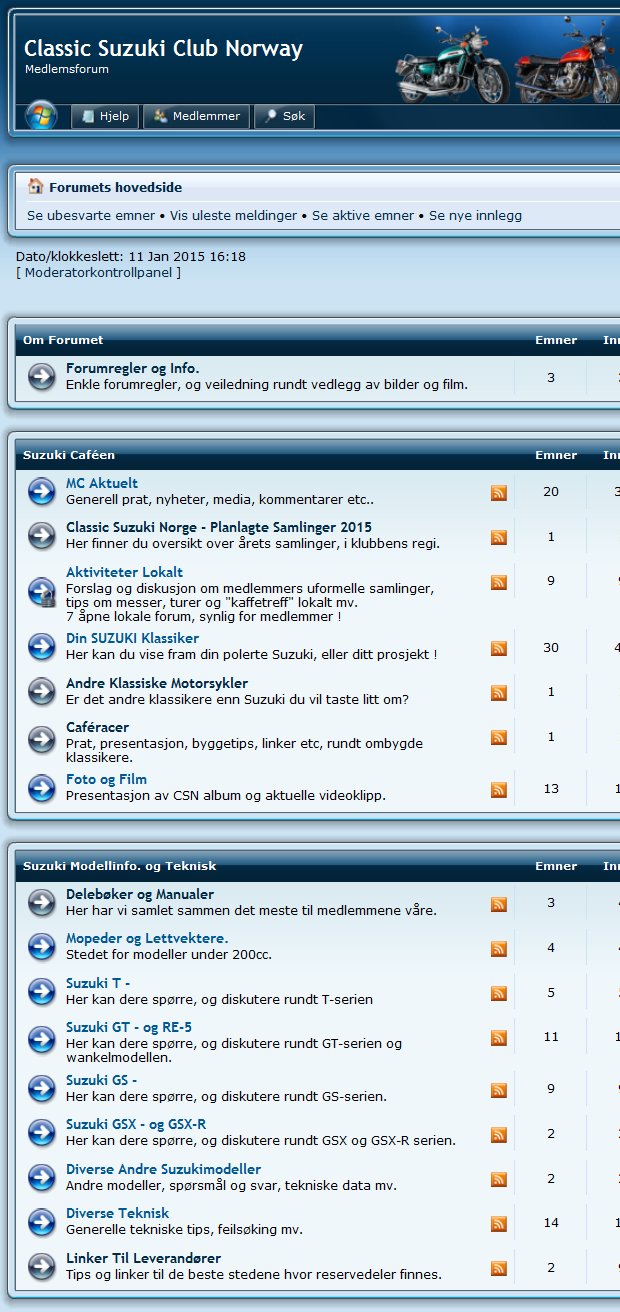The image size is (620, 1312).
Task: Open Suzuki T - forum
Action: coord(98,983)
